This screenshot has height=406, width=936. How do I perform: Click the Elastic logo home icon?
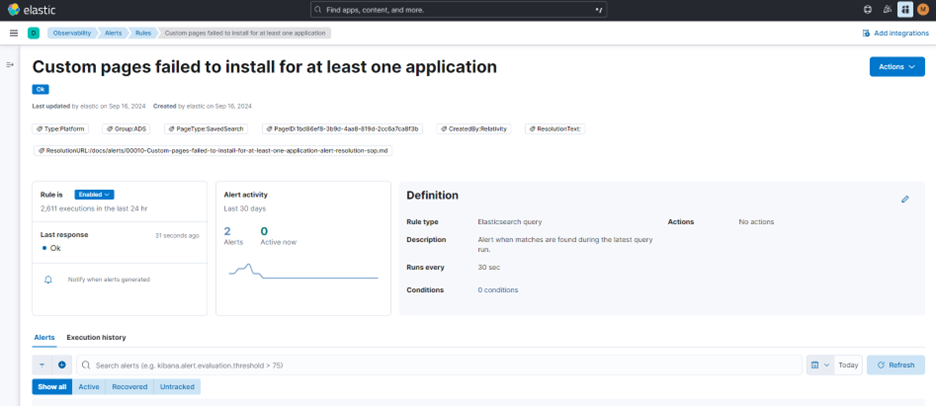click(x=14, y=10)
